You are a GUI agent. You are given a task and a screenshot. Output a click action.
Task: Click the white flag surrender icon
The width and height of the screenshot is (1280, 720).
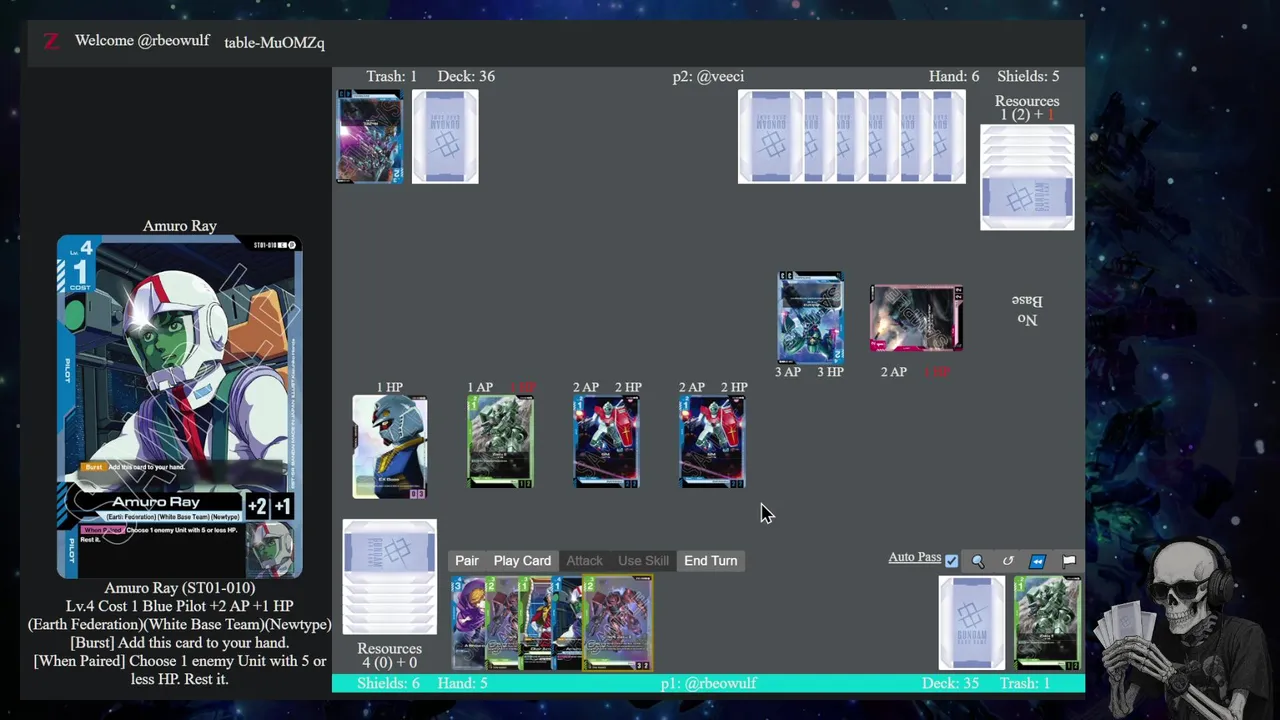coord(1069,561)
